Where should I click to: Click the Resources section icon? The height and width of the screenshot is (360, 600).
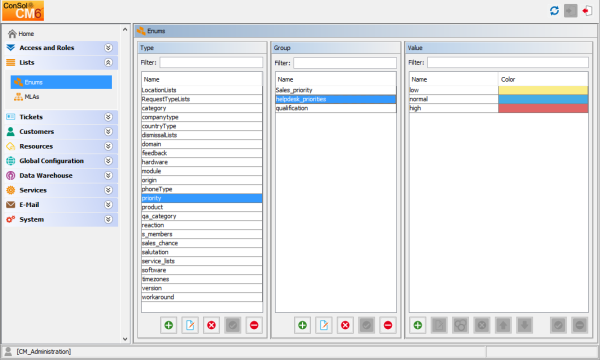point(11,146)
